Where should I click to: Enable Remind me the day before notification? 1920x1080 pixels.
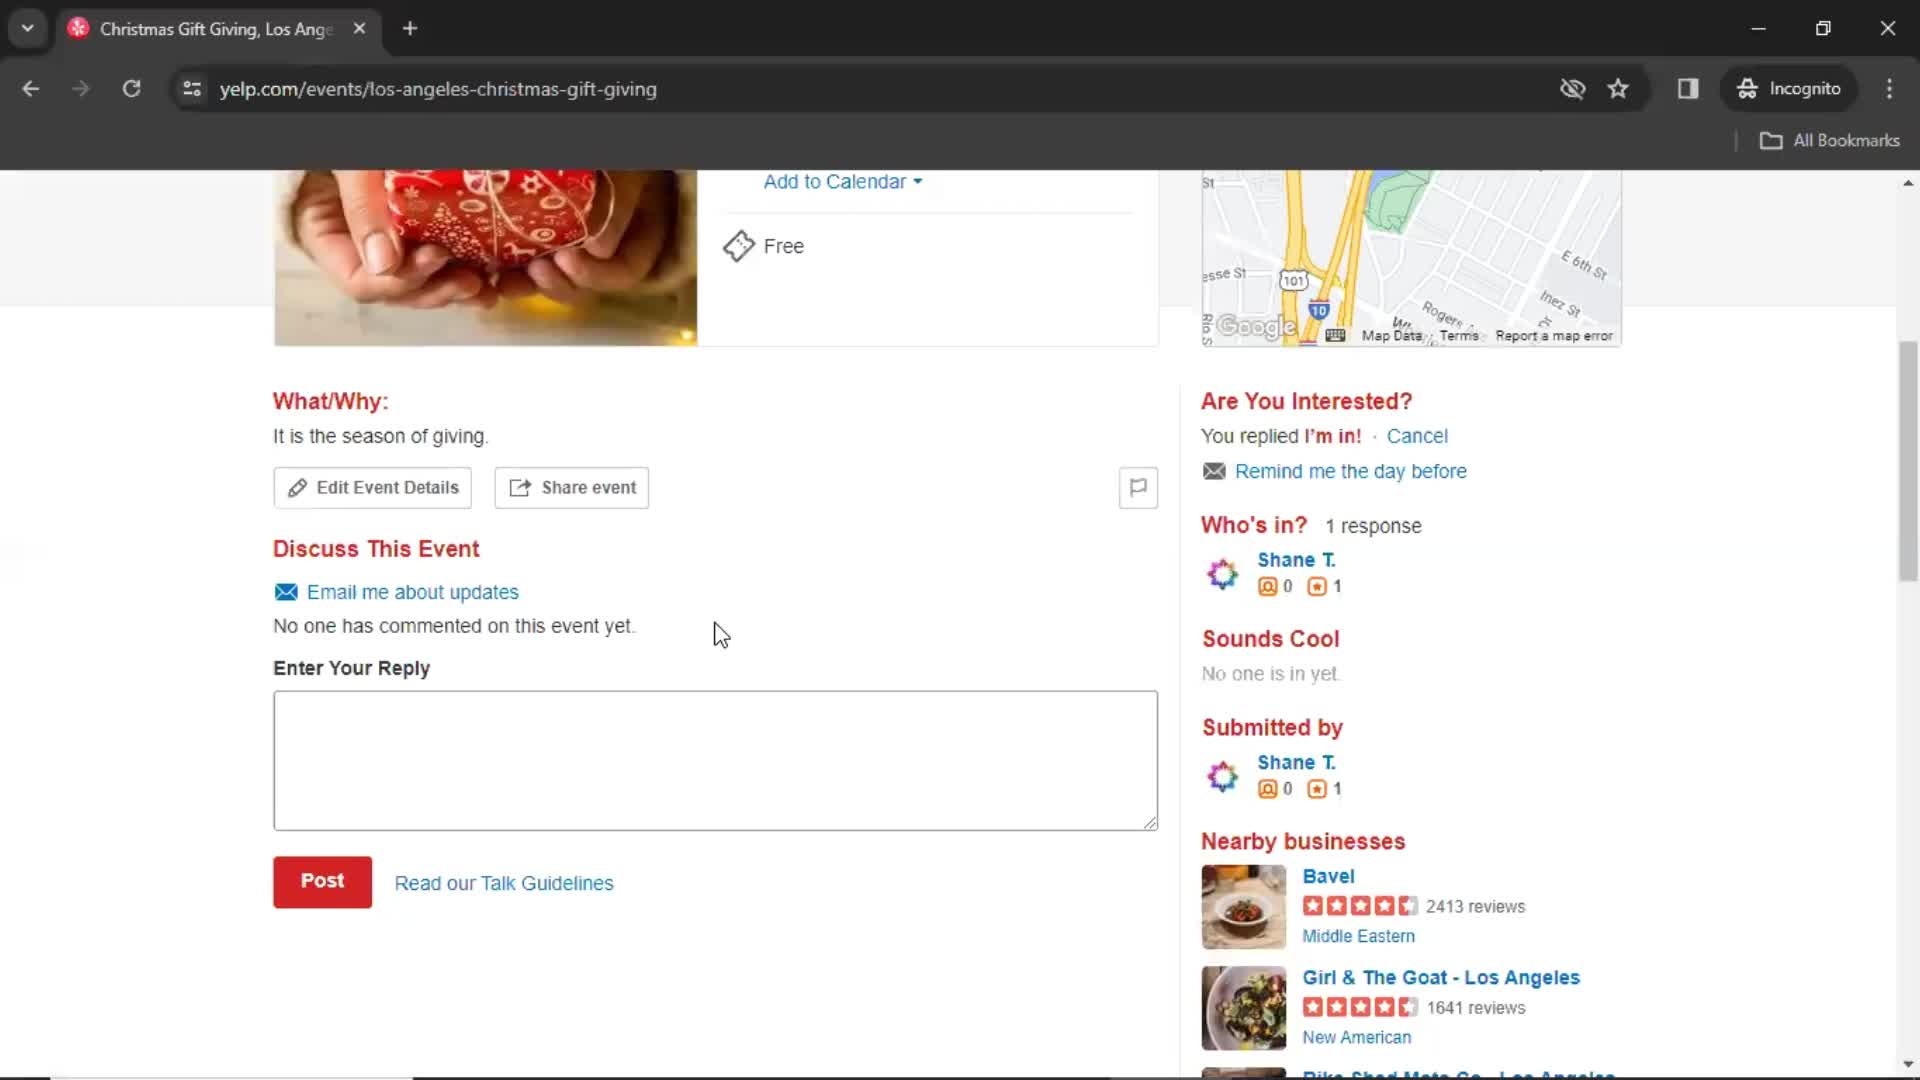click(1350, 471)
